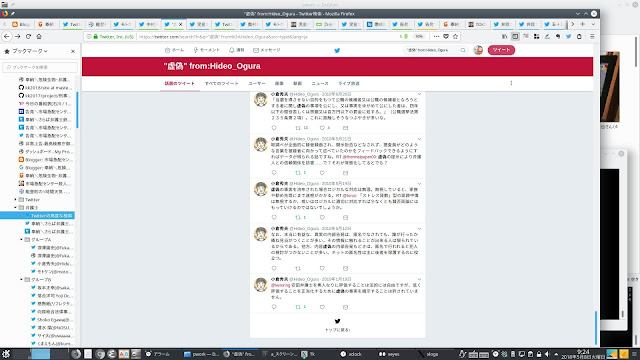Like the 5月12日 tweet
This screenshot has height=360, width=640.
[x=322, y=268]
